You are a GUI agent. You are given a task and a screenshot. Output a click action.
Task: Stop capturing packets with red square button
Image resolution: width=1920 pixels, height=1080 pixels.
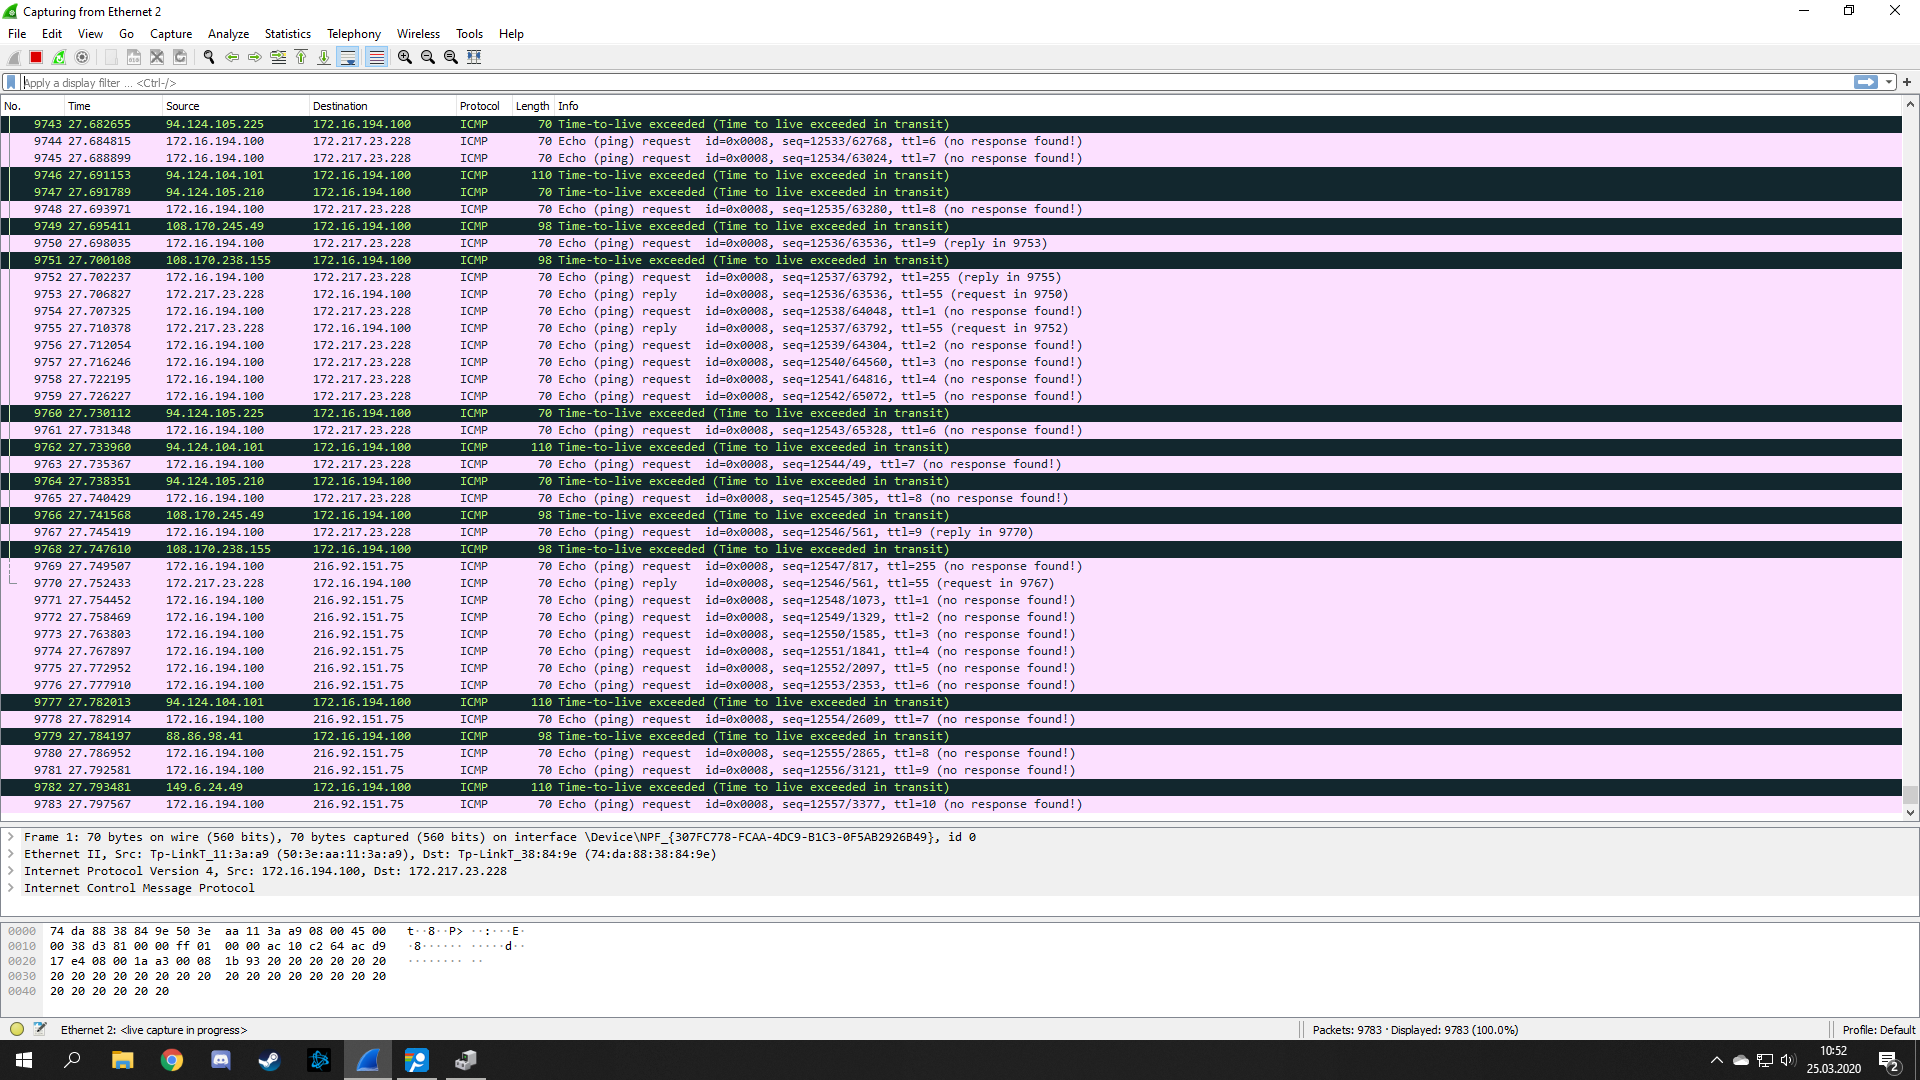click(x=36, y=57)
